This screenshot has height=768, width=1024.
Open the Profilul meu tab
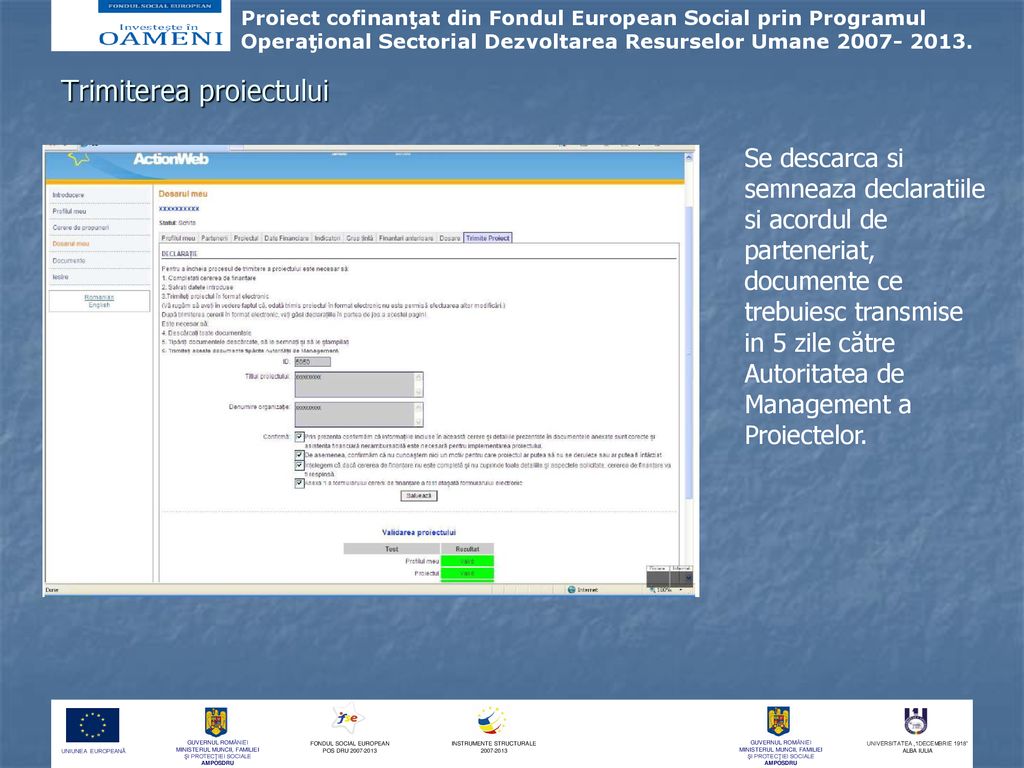click(178, 238)
